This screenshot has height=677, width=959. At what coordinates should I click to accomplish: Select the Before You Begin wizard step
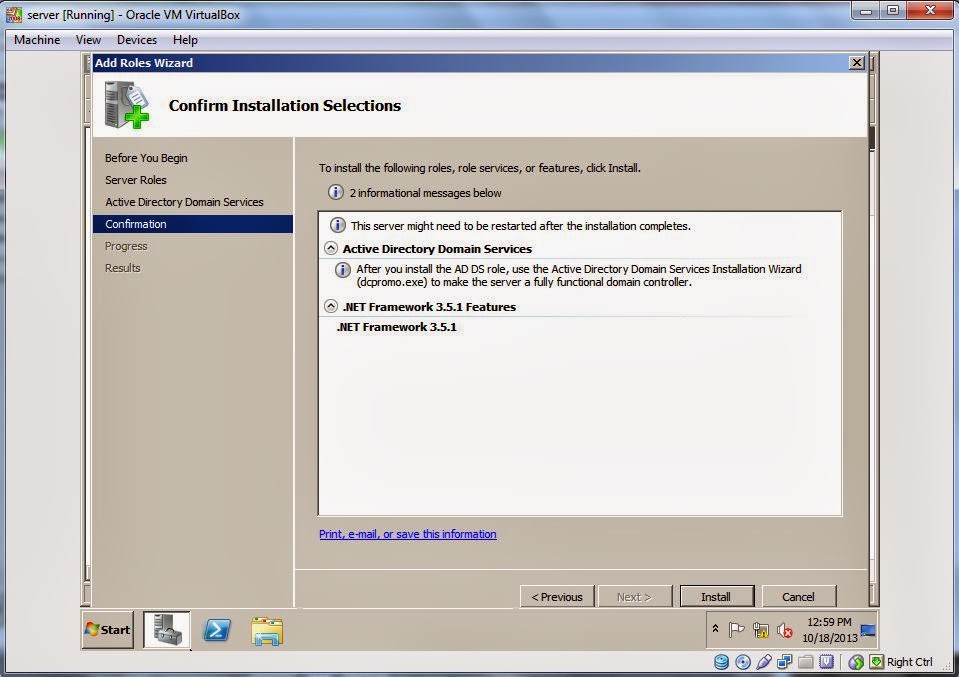[146, 158]
